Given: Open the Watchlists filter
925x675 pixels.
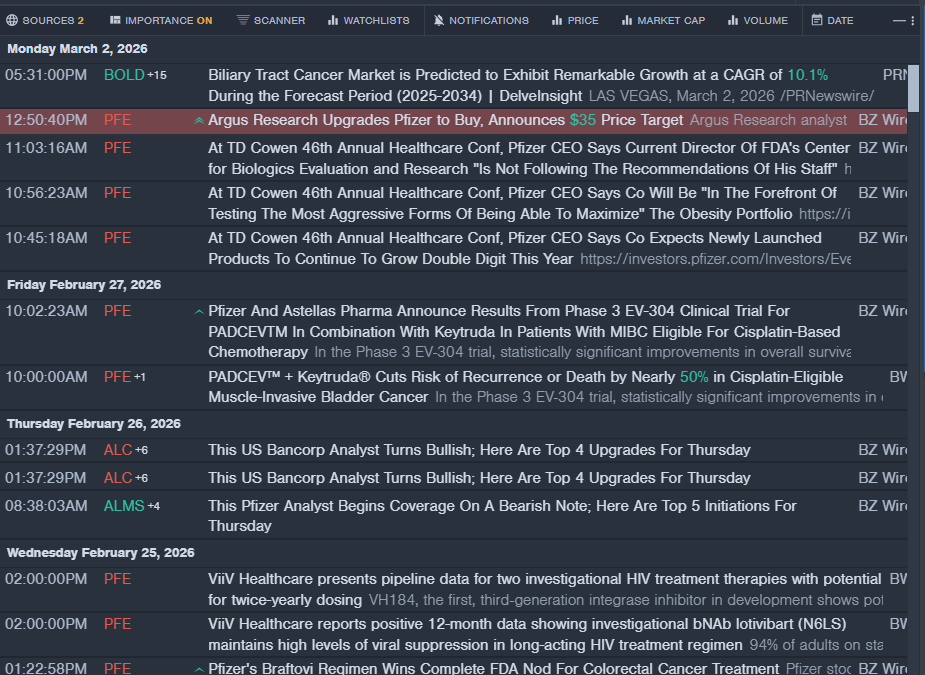Looking at the screenshot, I should pos(368,21).
